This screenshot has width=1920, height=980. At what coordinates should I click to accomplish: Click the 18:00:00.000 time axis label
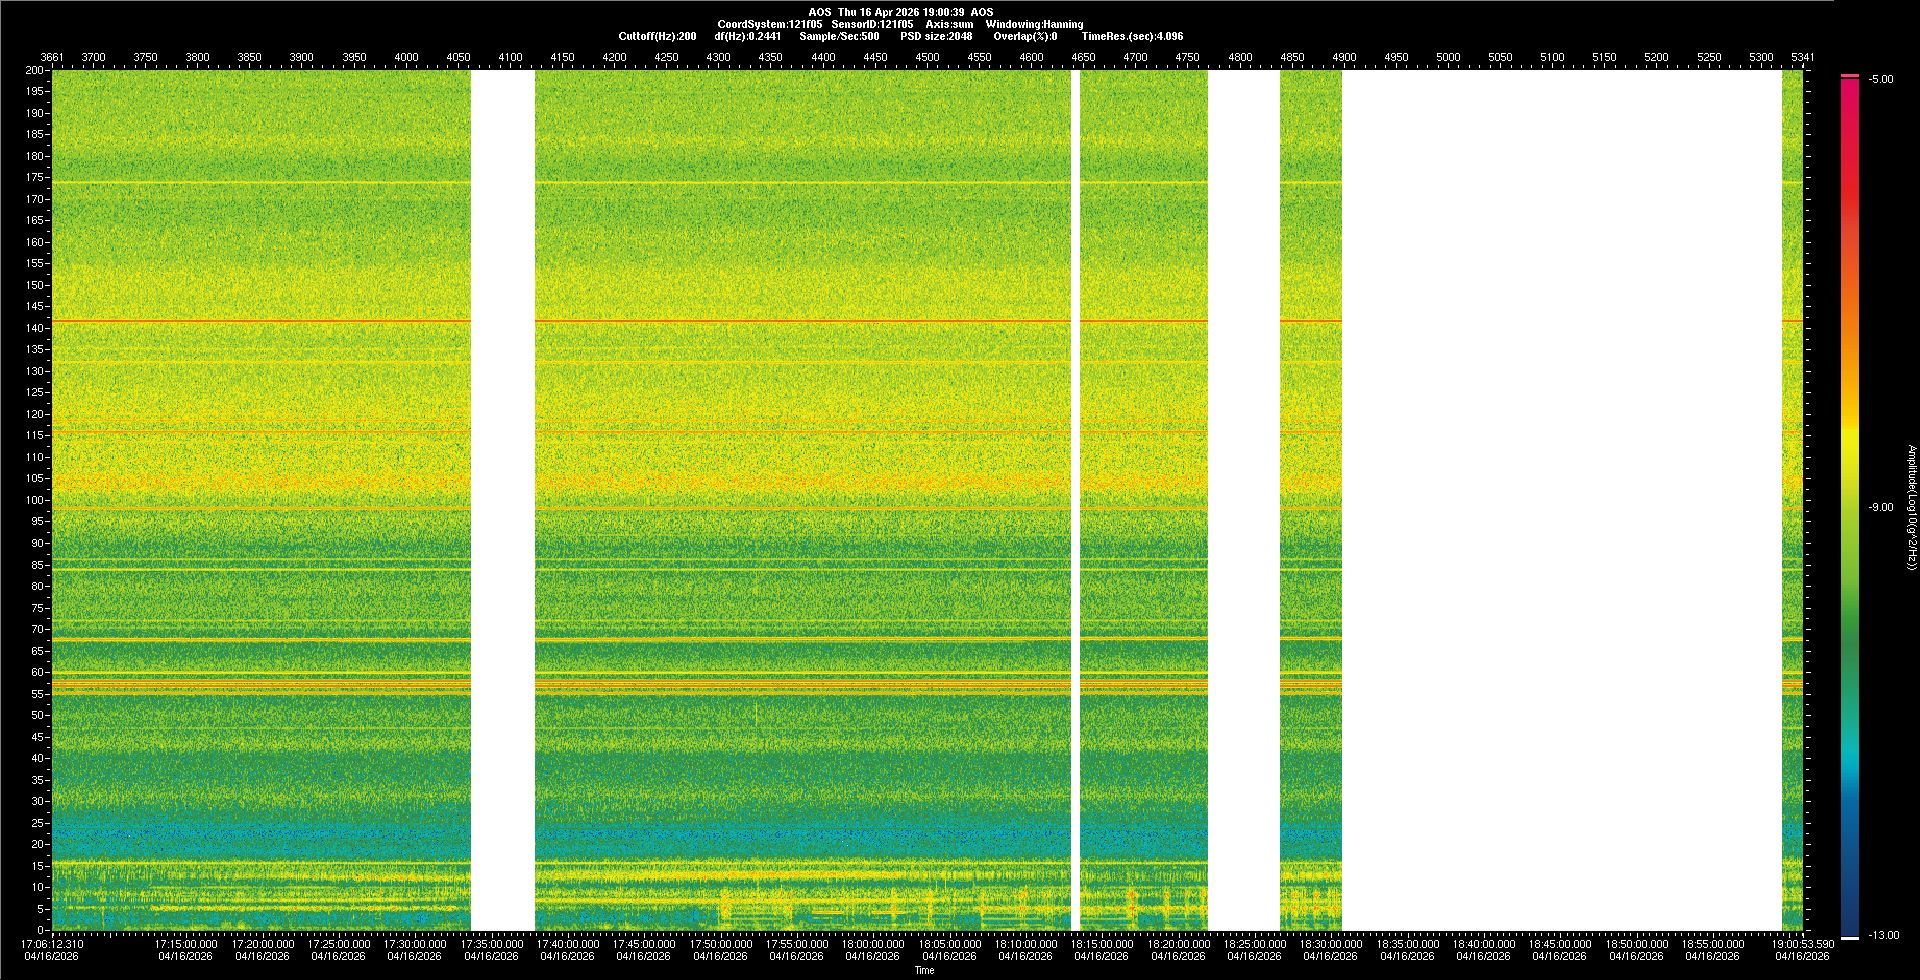(x=873, y=943)
